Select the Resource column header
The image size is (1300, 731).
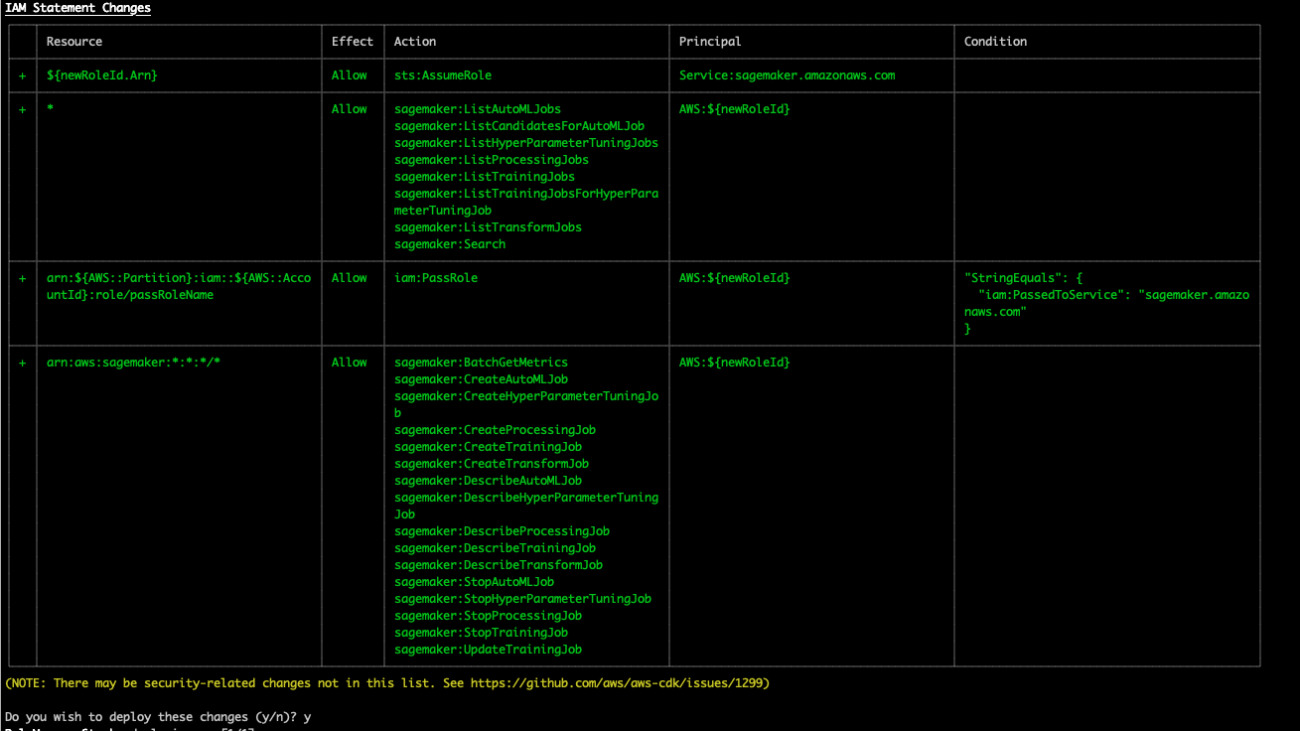74,42
